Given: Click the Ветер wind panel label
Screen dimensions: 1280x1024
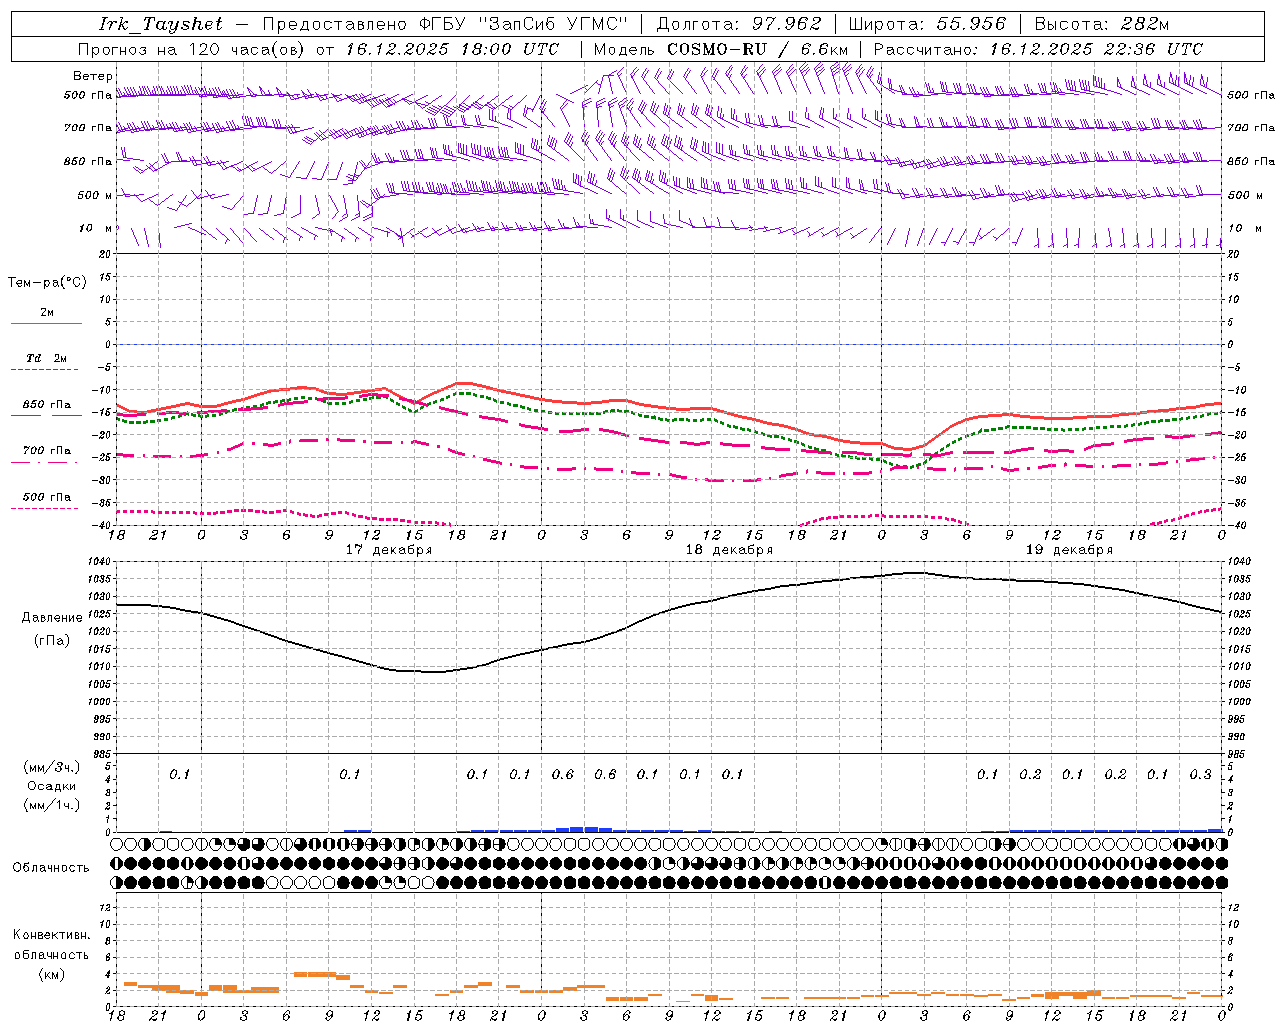Looking at the screenshot, I should (x=93, y=76).
